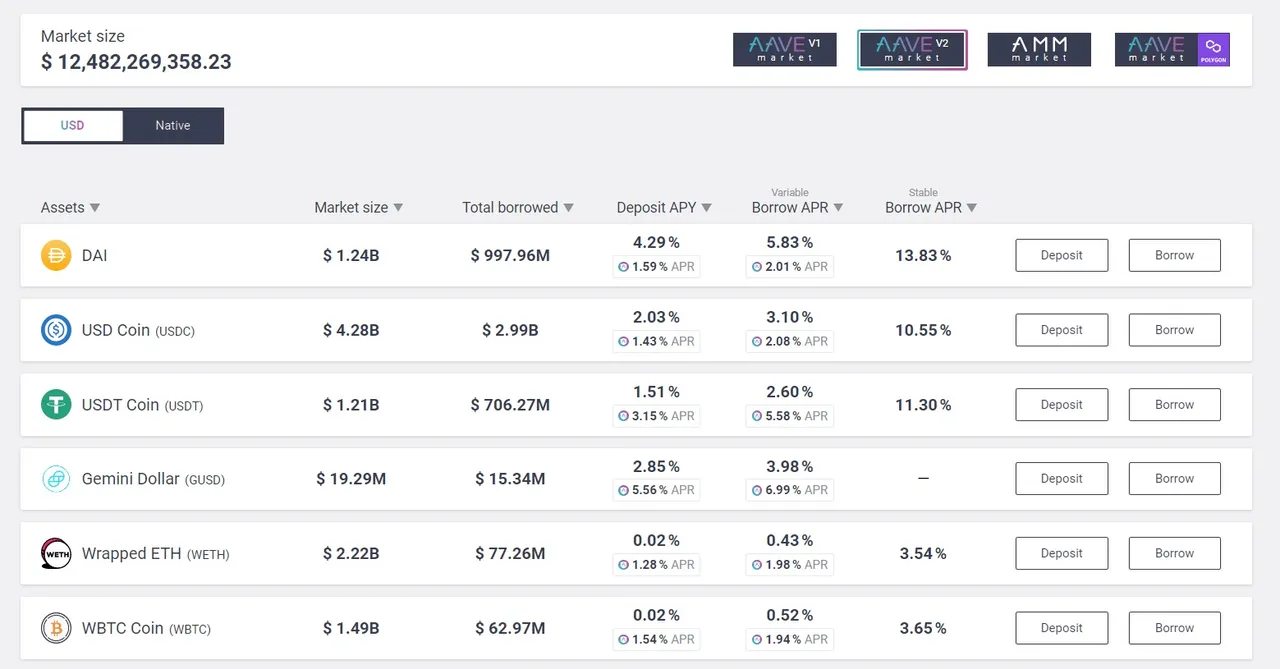This screenshot has height=669, width=1280.
Task: Click GUSD variable borrow rate 3.98 %
Action: point(789,466)
